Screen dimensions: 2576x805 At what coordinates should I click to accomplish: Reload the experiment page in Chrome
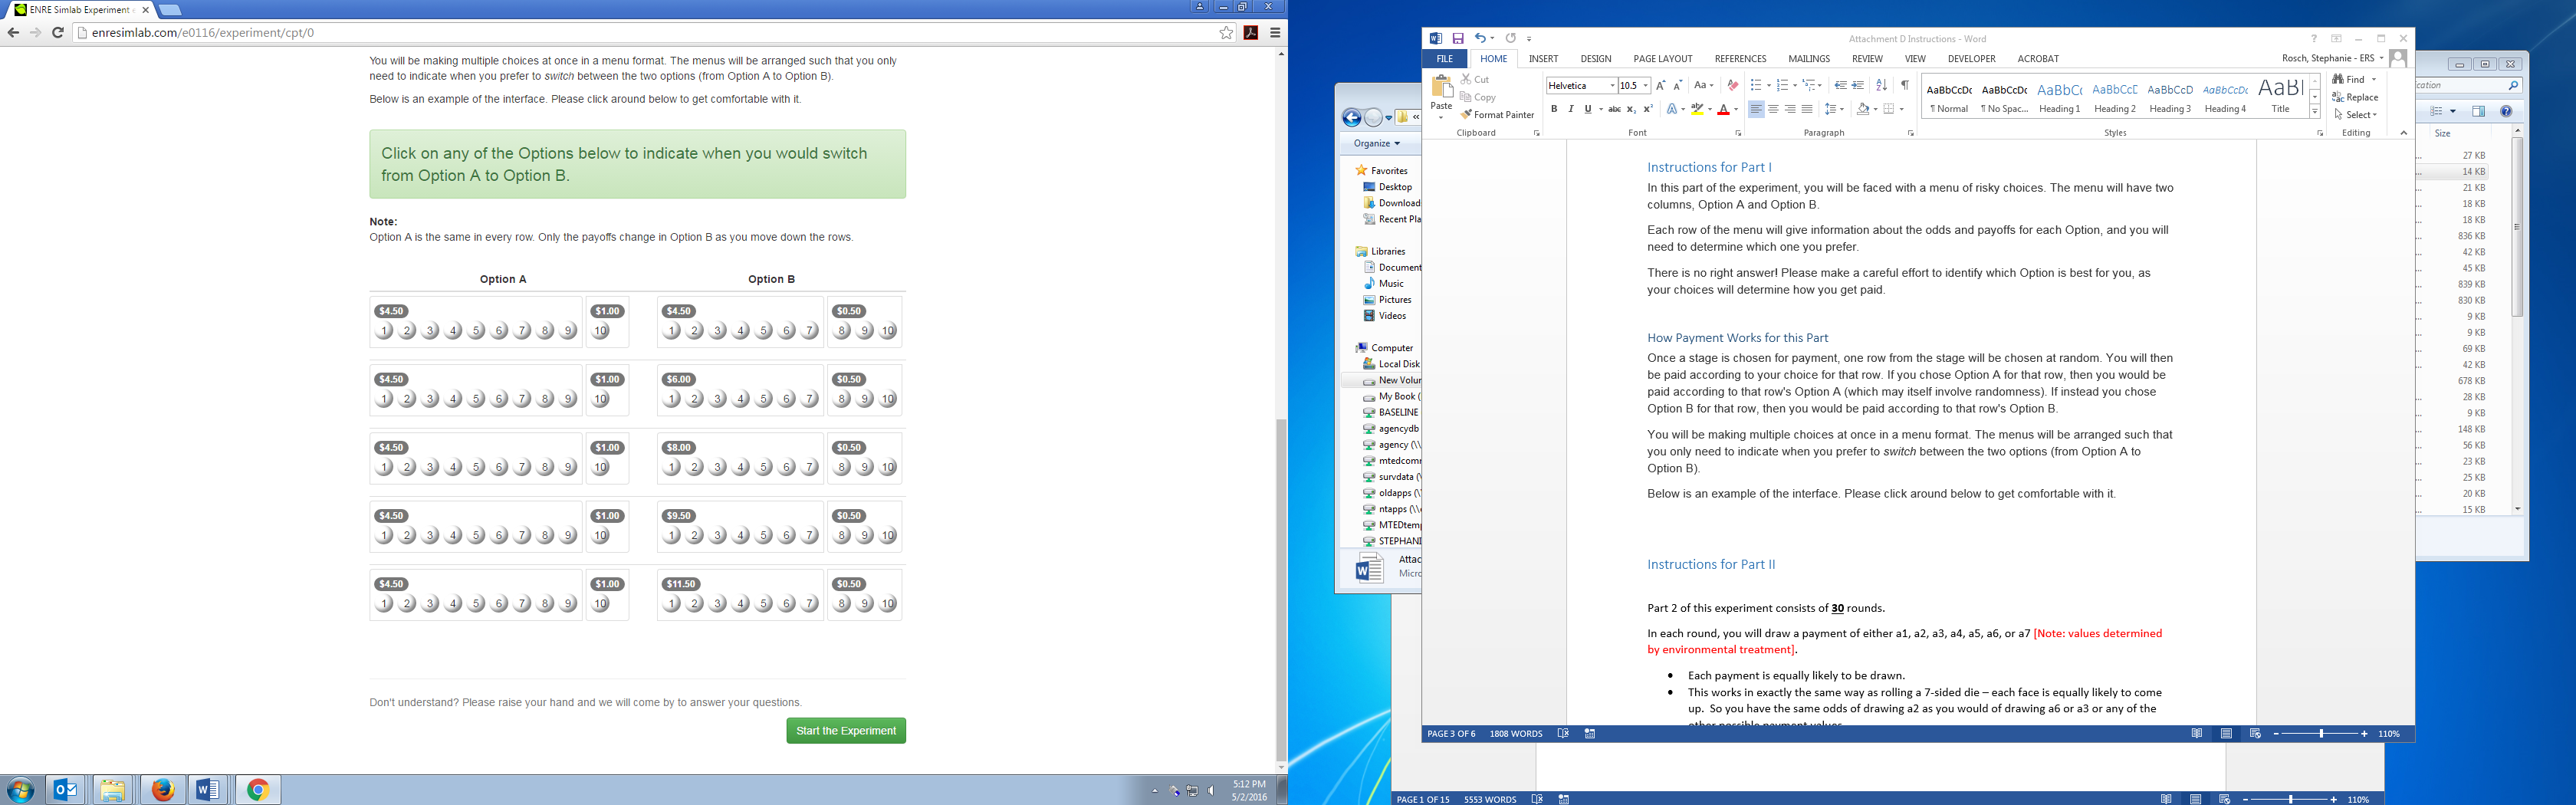click(58, 33)
